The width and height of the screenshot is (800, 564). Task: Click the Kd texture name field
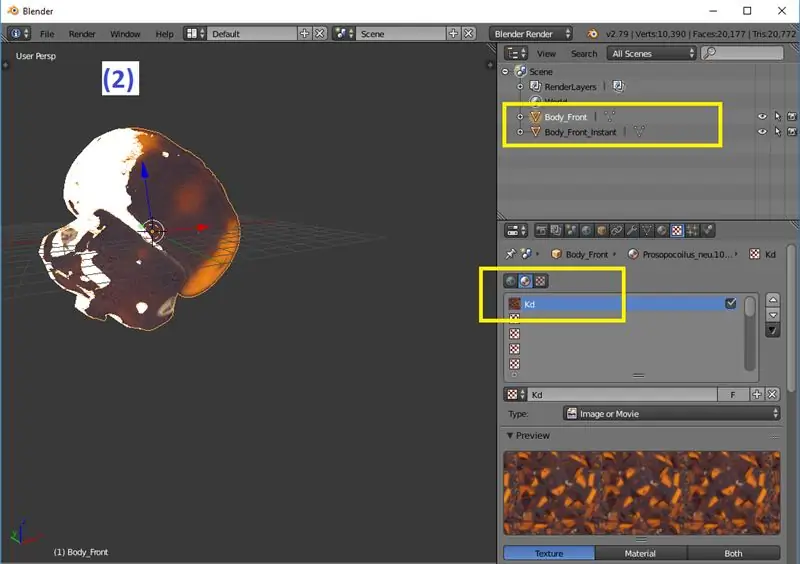(x=620, y=395)
